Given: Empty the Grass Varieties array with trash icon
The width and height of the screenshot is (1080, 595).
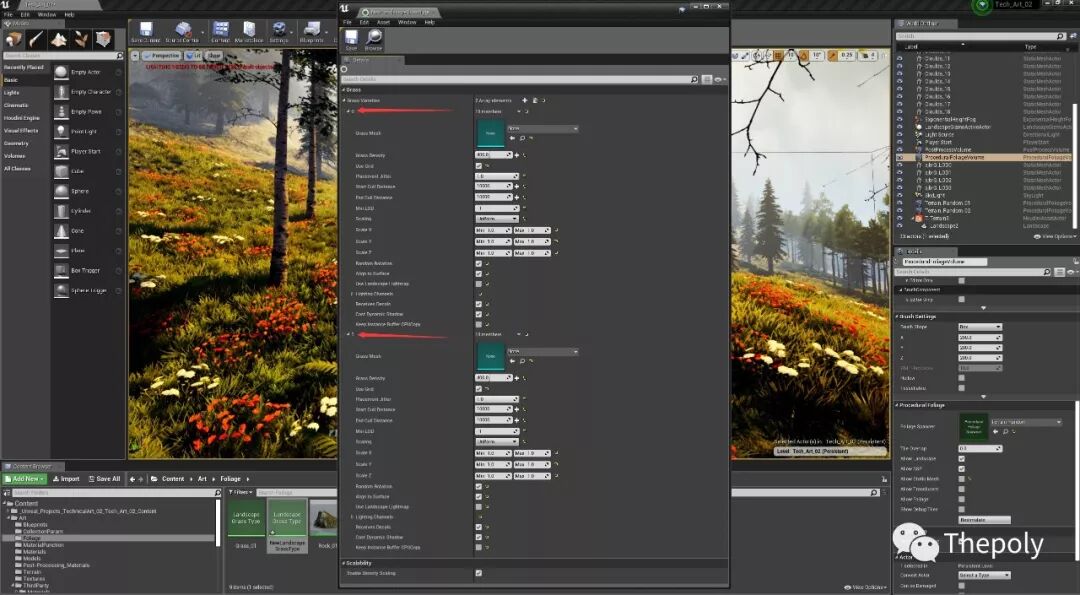Looking at the screenshot, I should point(534,101).
